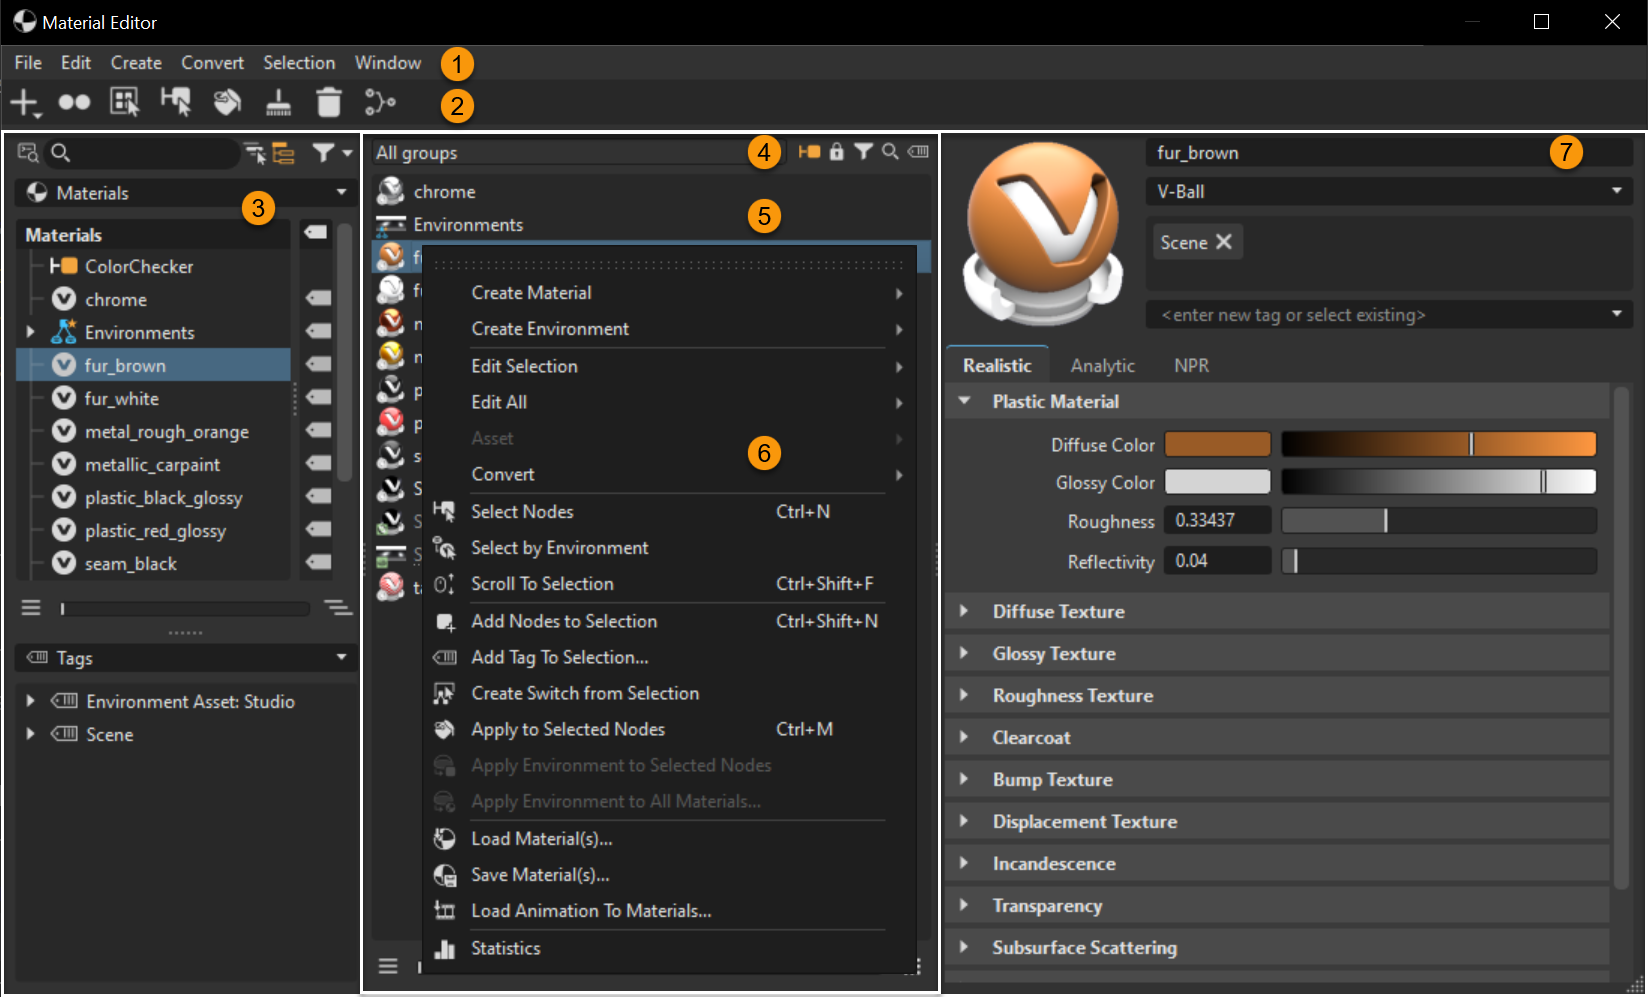This screenshot has width=1648, height=997.
Task: Switch to the Analytic tab
Action: point(1101,365)
